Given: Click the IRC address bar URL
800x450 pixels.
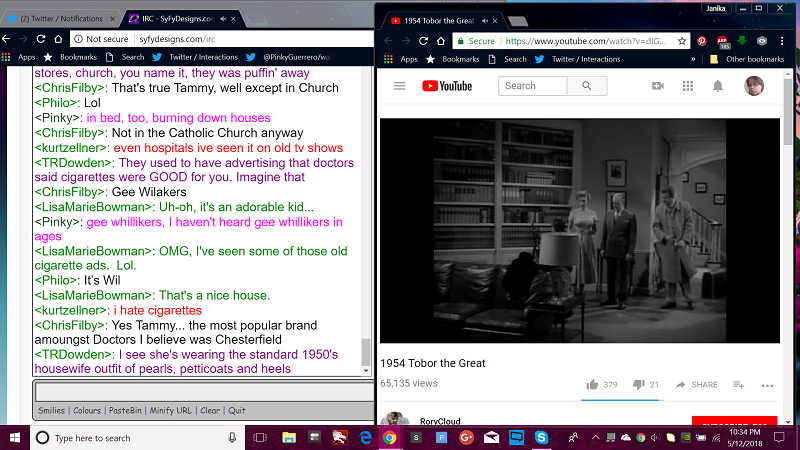Looking at the screenshot, I should pyautogui.click(x=177, y=39).
